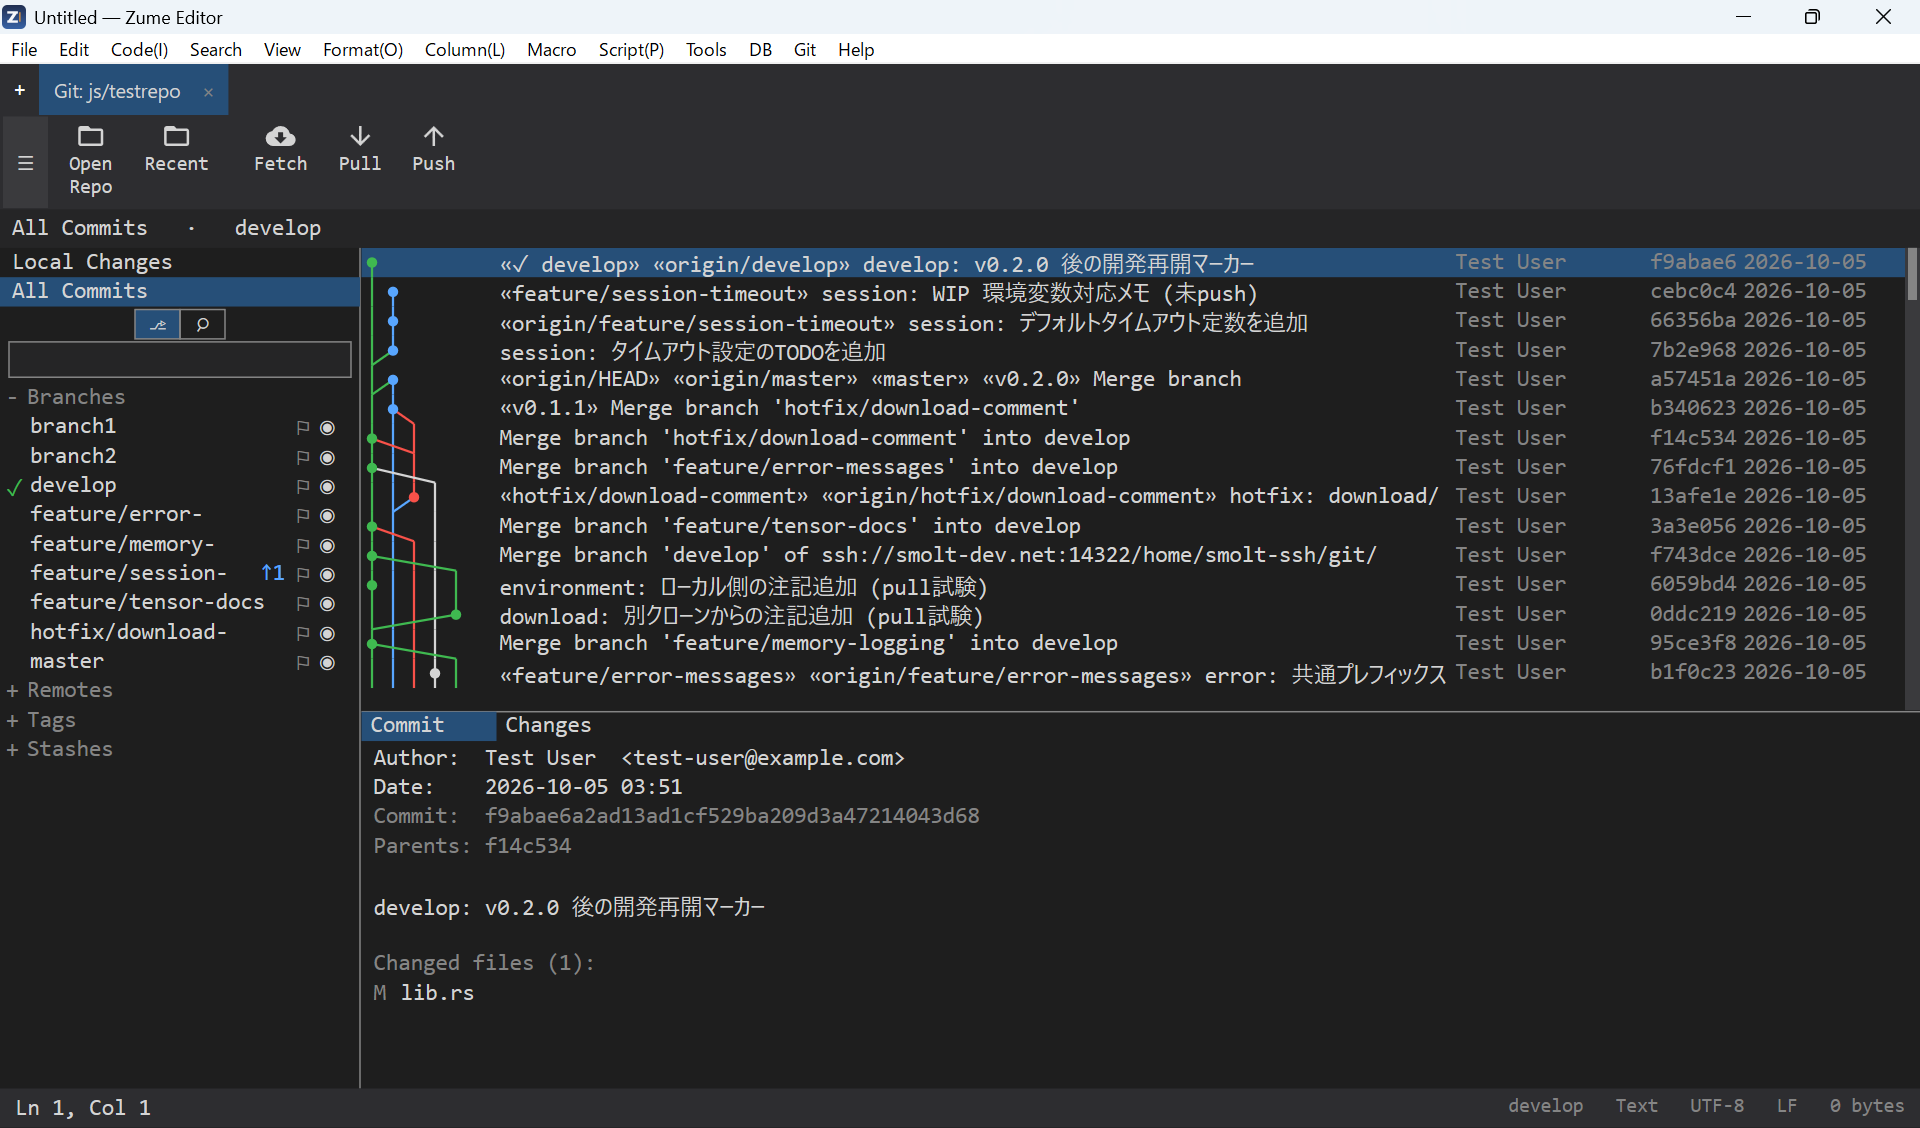Toggle visibility circle for feature/memory-
Screen dimensions: 1920x1128
click(327, 545)
